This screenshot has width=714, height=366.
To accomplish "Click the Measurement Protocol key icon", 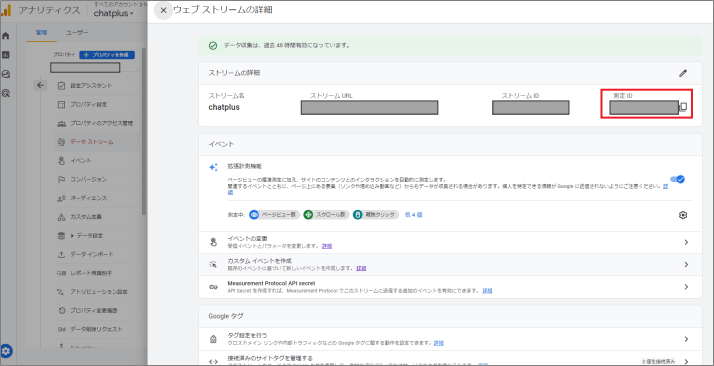I will pos(213,287).
